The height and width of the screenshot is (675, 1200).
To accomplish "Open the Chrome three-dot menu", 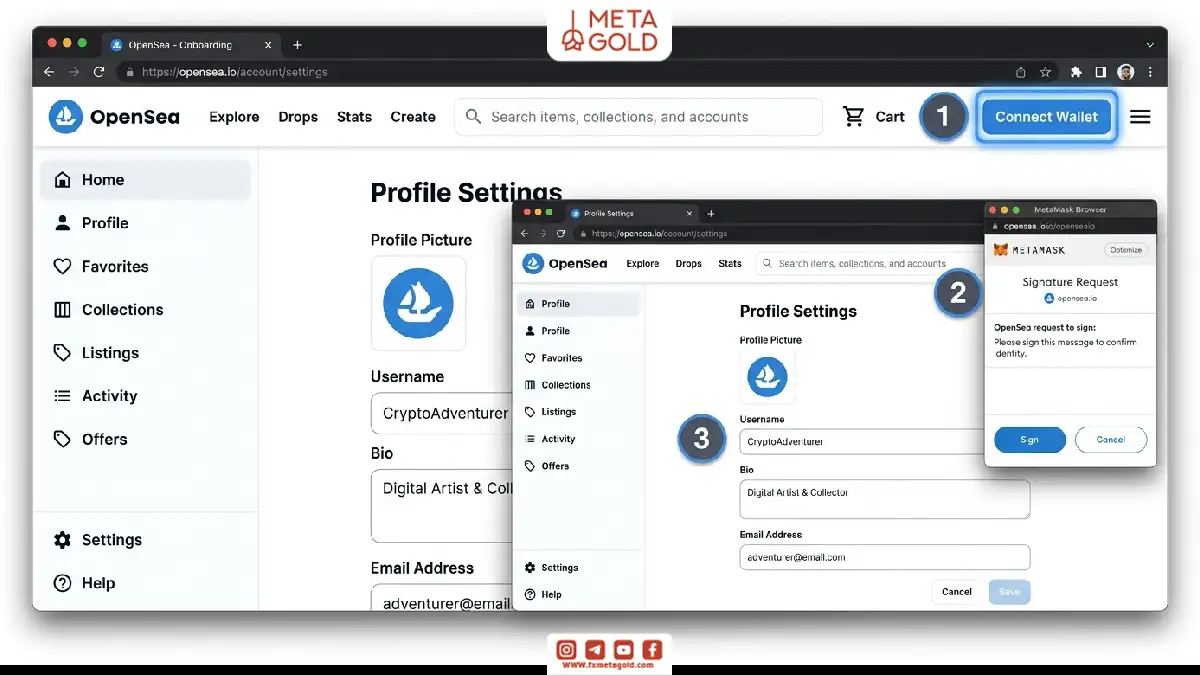I will pos(1151,72).
